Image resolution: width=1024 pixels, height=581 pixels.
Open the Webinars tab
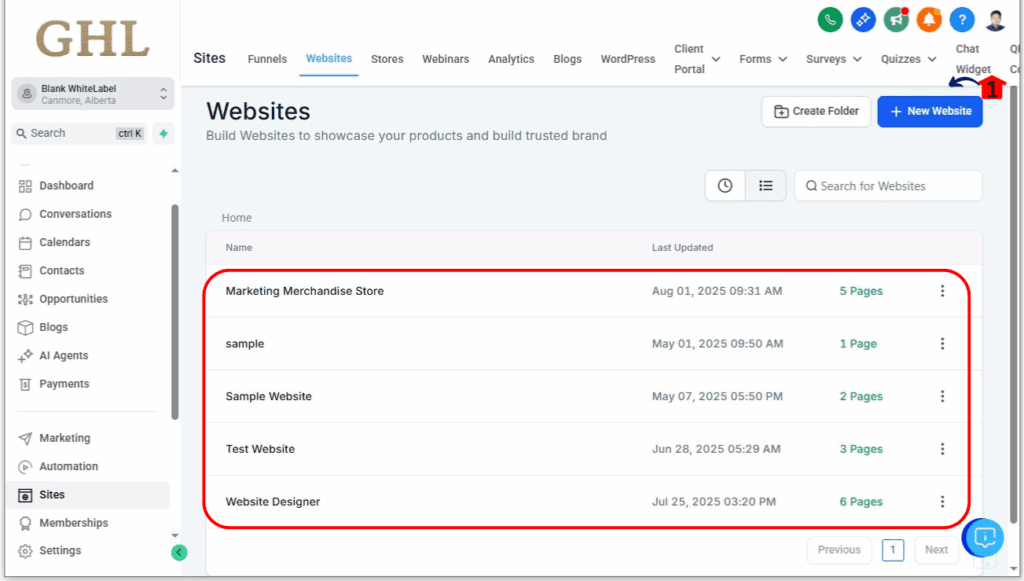tap(445, 59)
